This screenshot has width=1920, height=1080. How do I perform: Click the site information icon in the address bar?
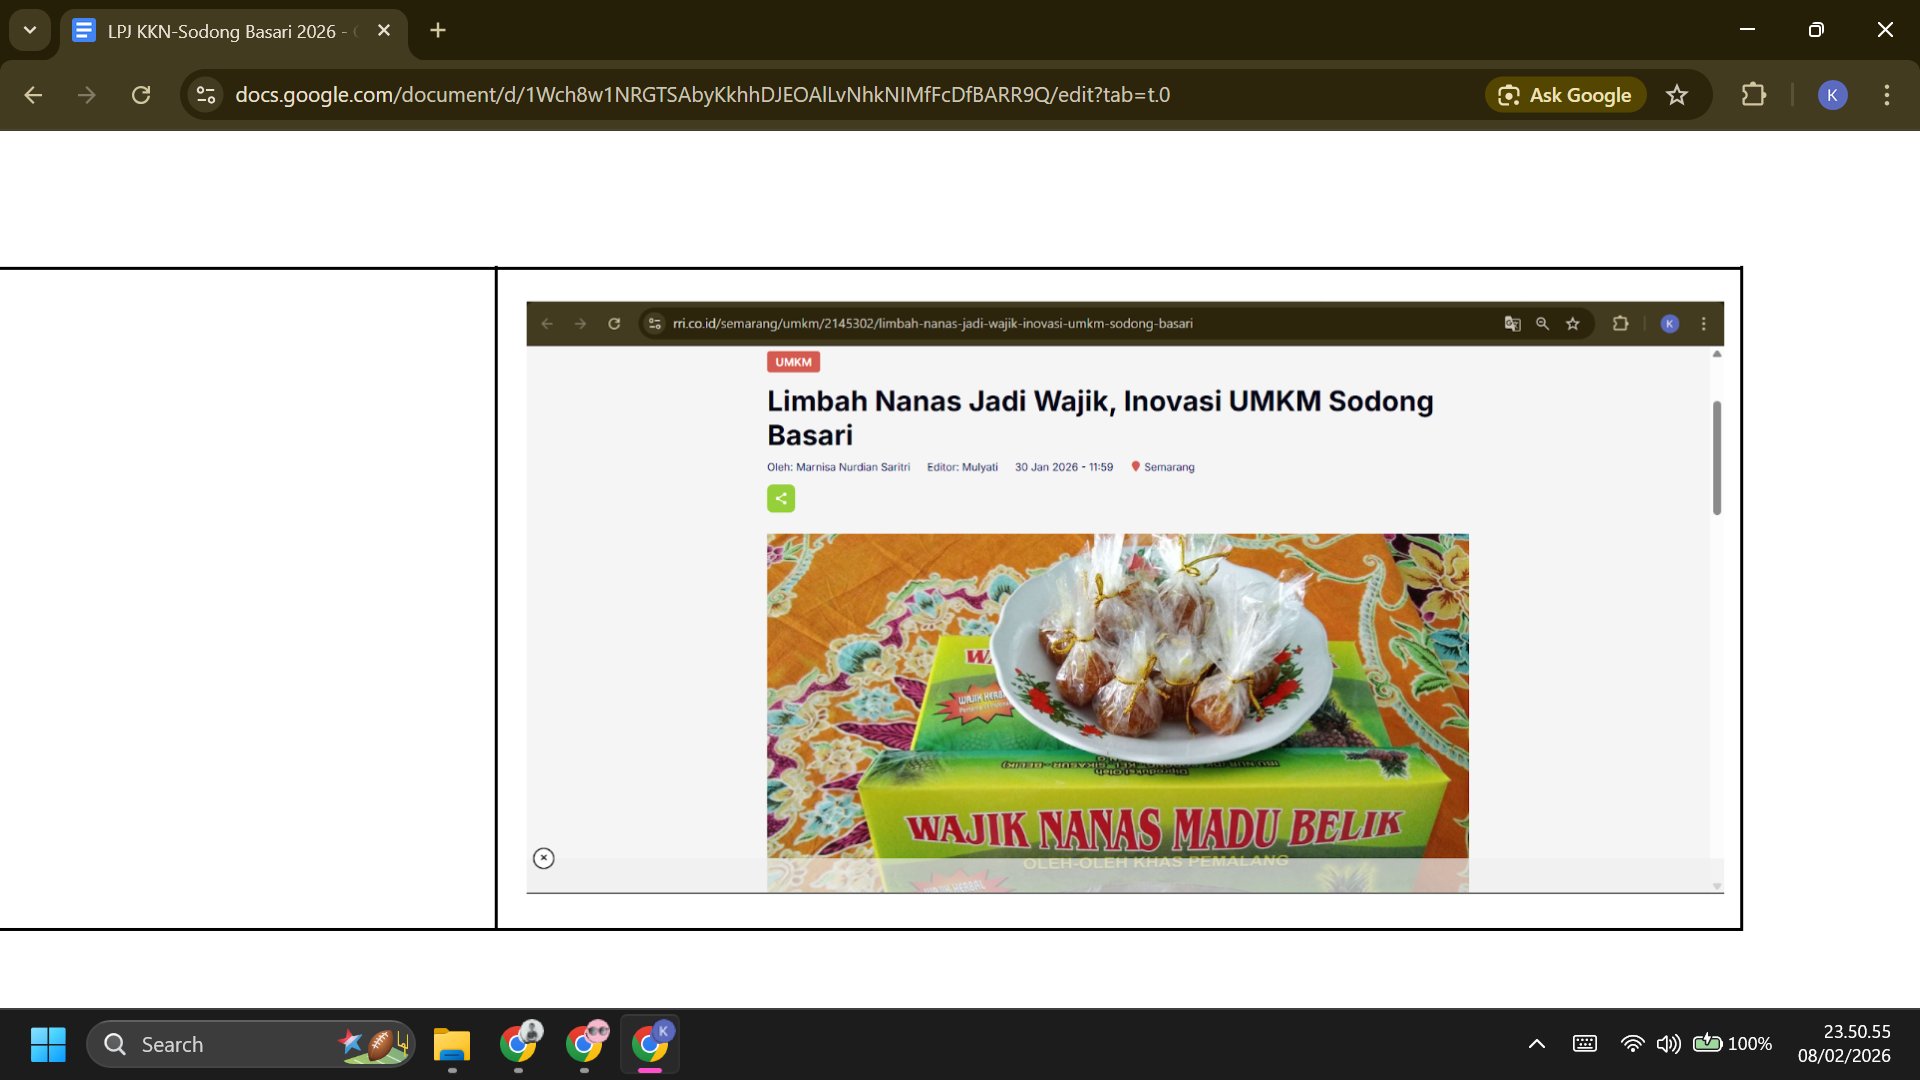[x=205, y=95]
